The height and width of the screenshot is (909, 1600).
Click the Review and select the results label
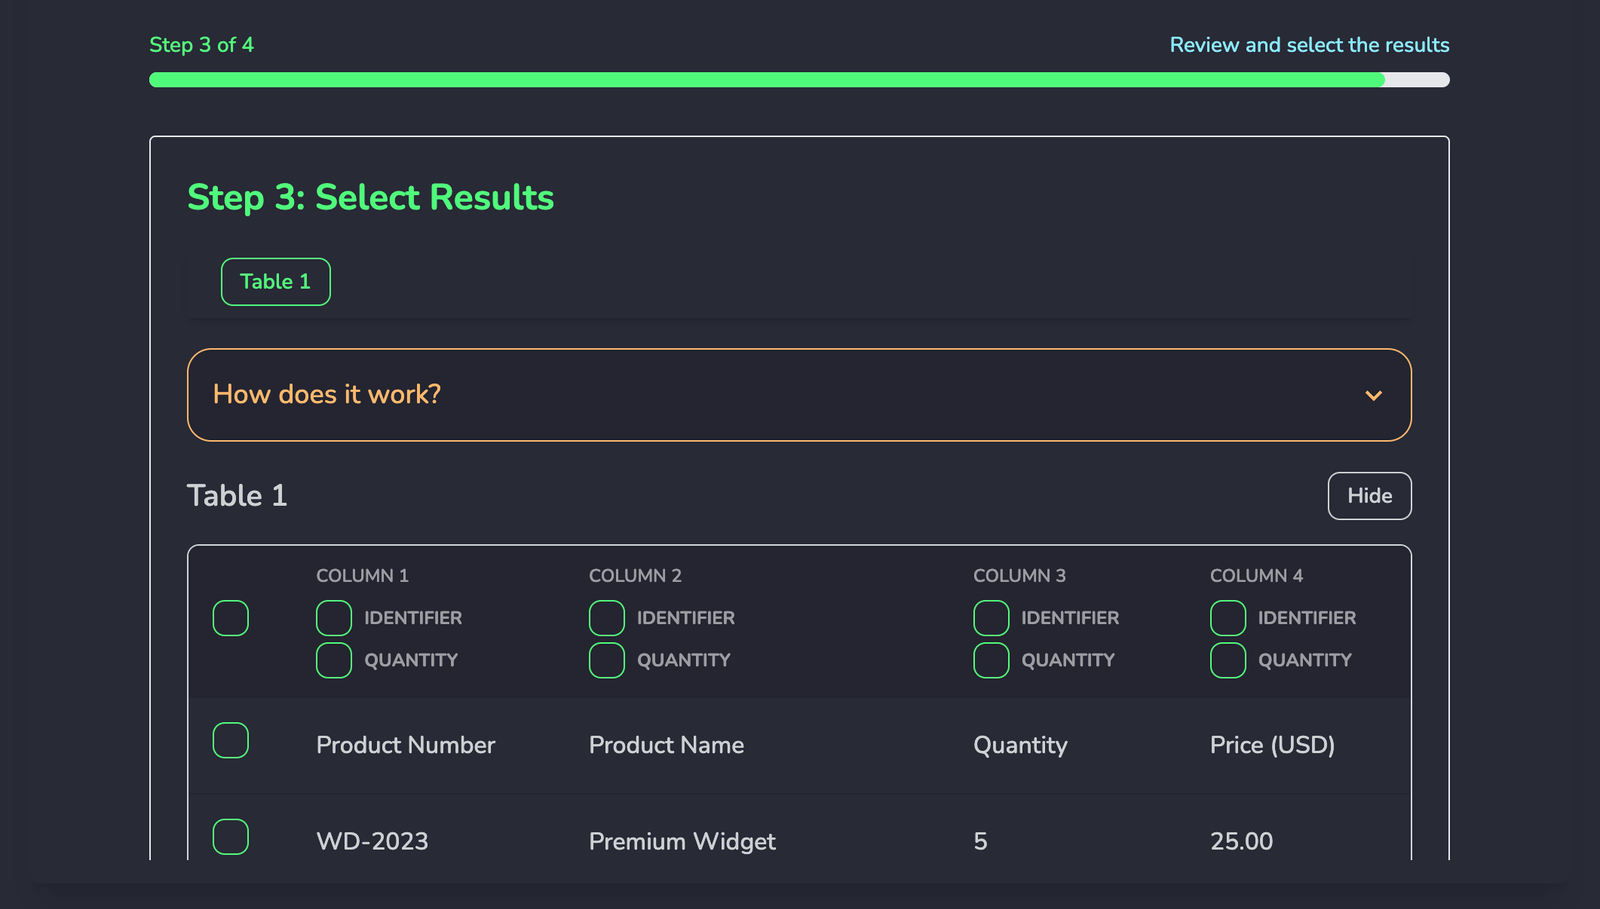pos(1309,45)
